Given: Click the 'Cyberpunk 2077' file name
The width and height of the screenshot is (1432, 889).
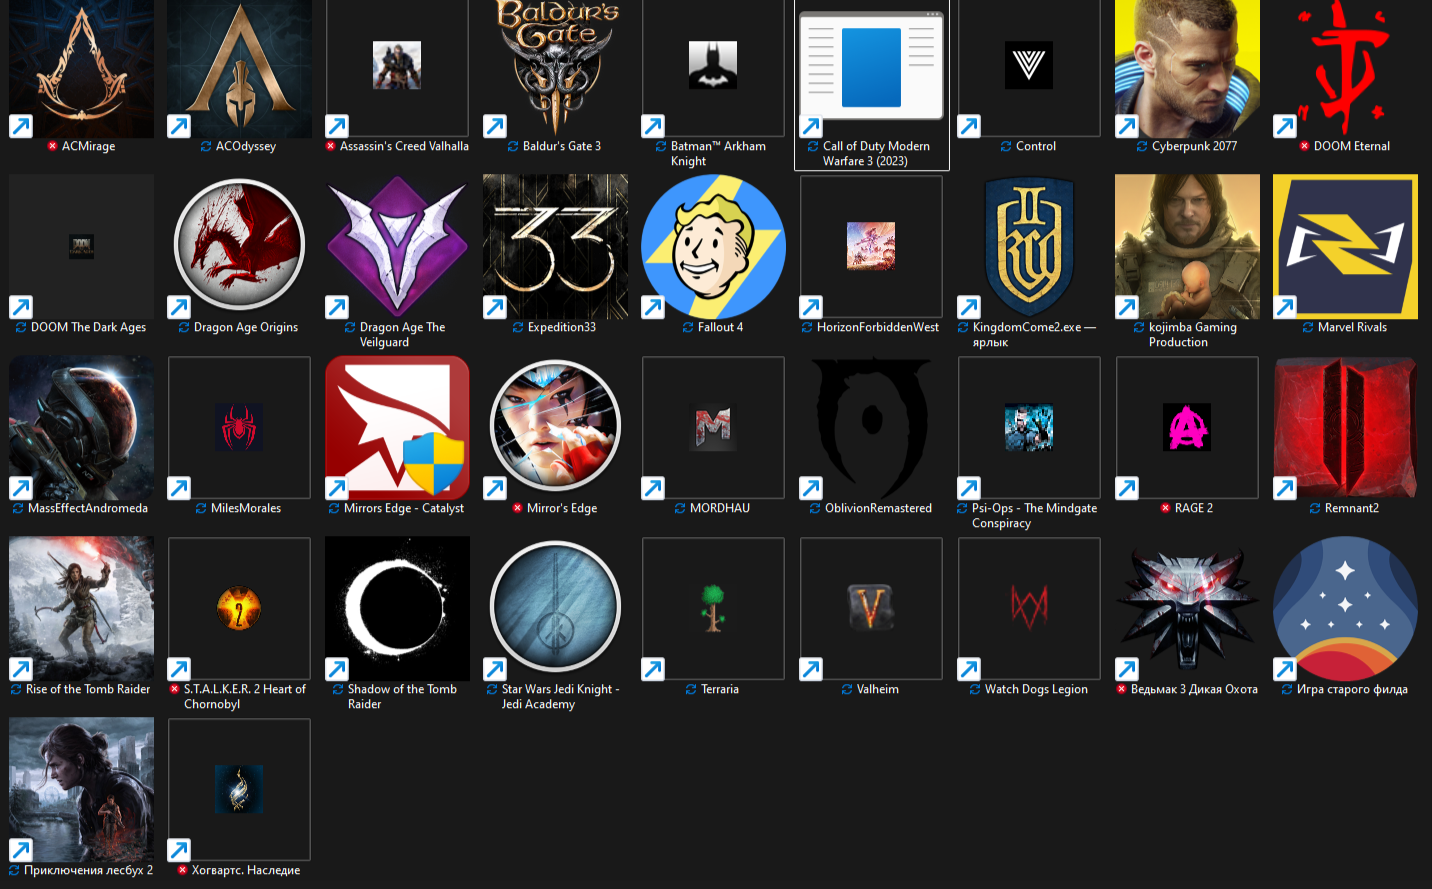Looking at the screenshot, I should (x=1194, y=146).
